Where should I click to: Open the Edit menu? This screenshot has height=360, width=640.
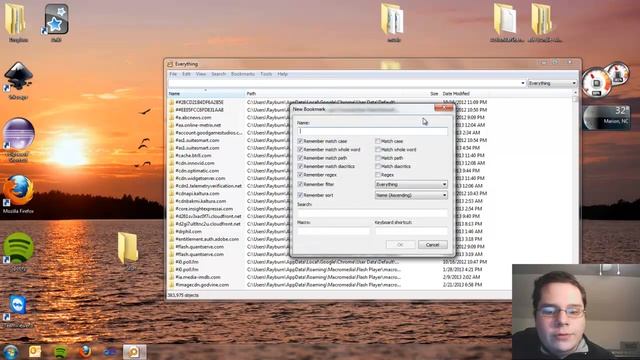click(187, 74)
